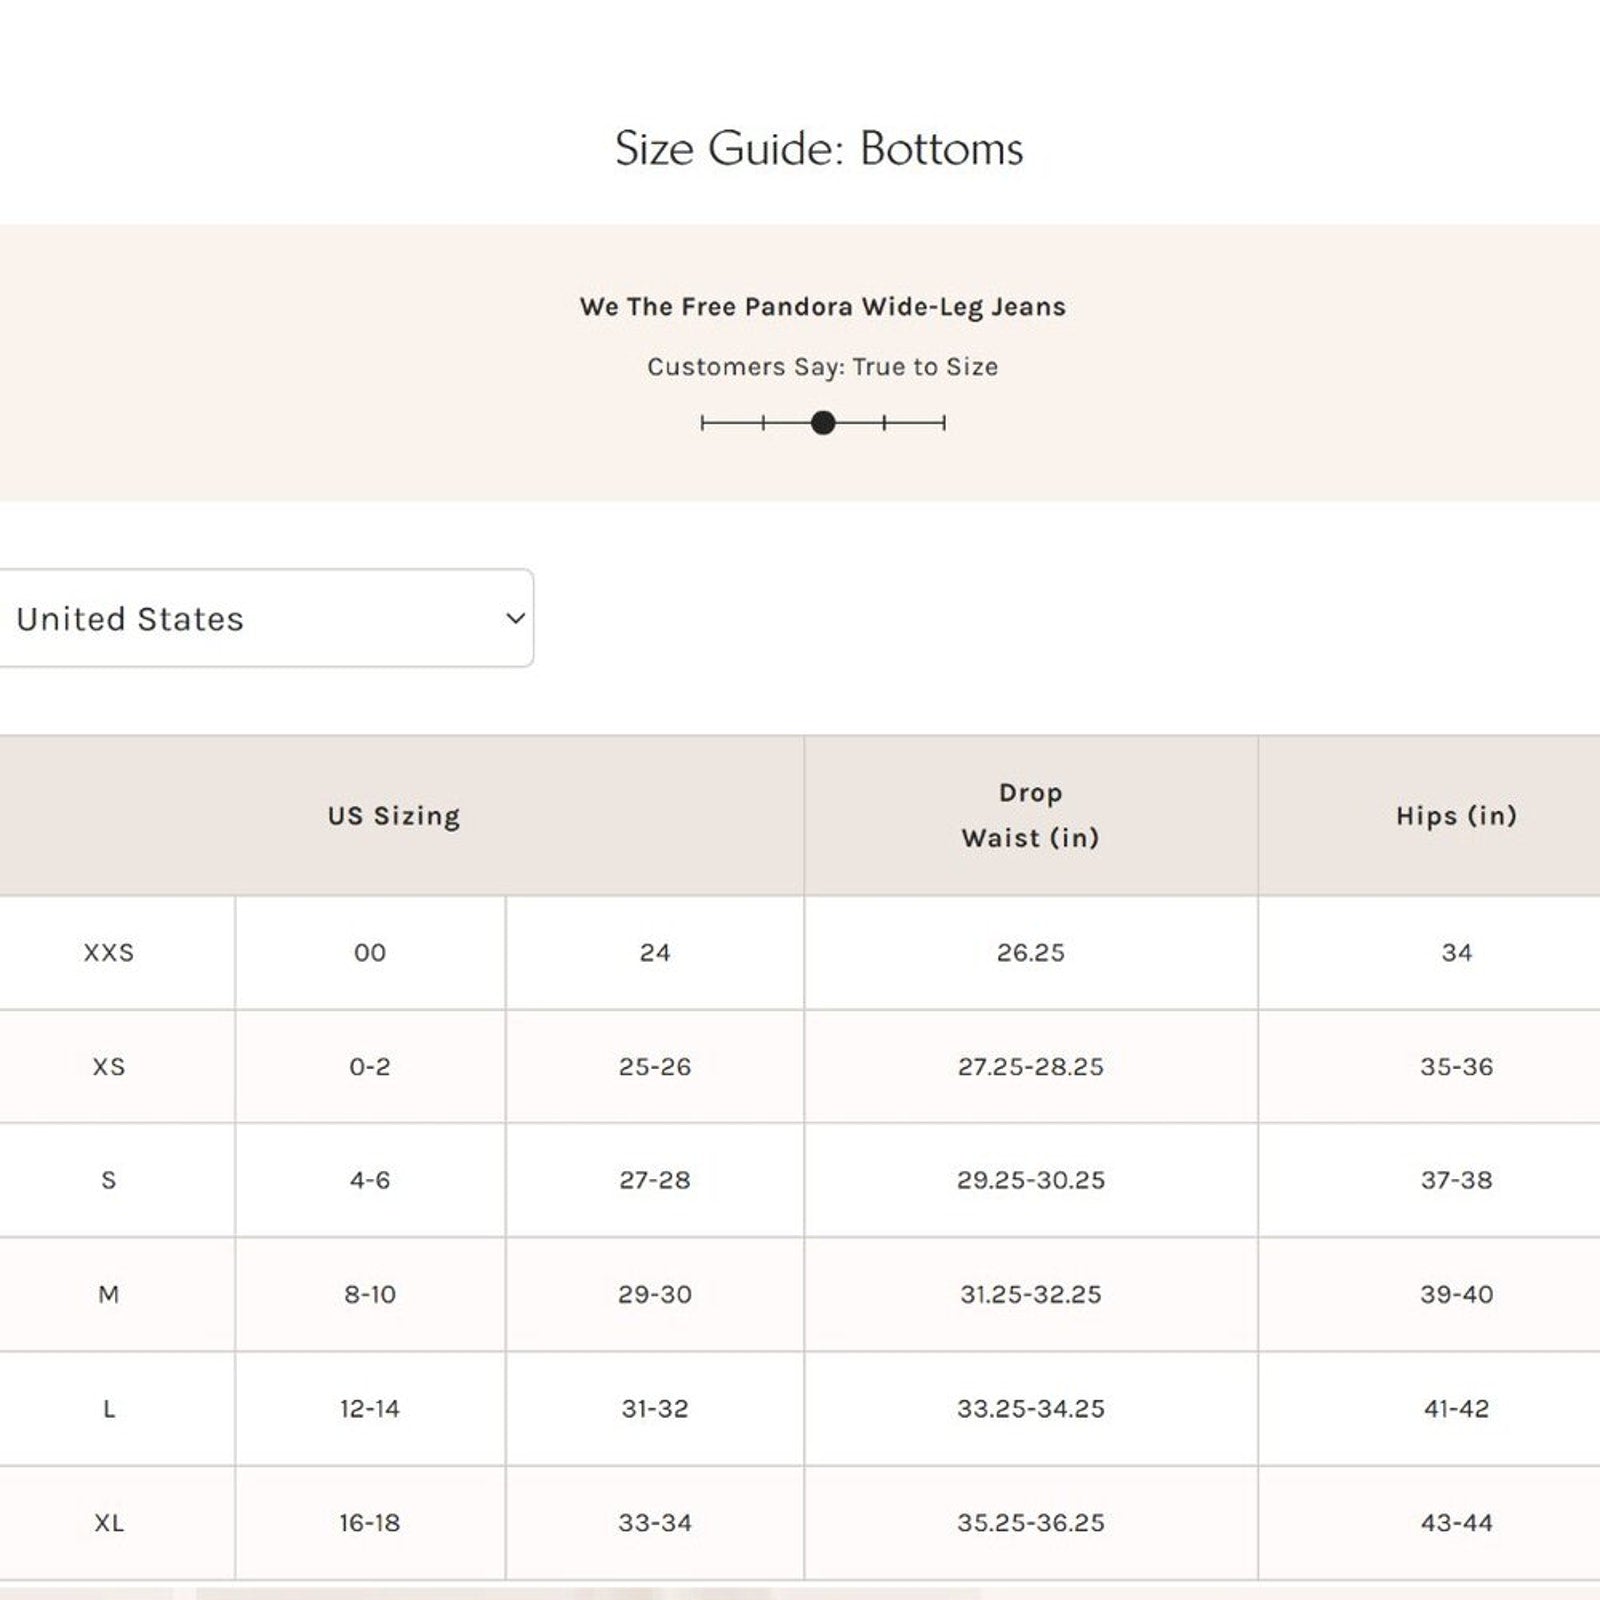
Task: Click the chevron arrow in country selector
Action: click(x=515, y=619)
